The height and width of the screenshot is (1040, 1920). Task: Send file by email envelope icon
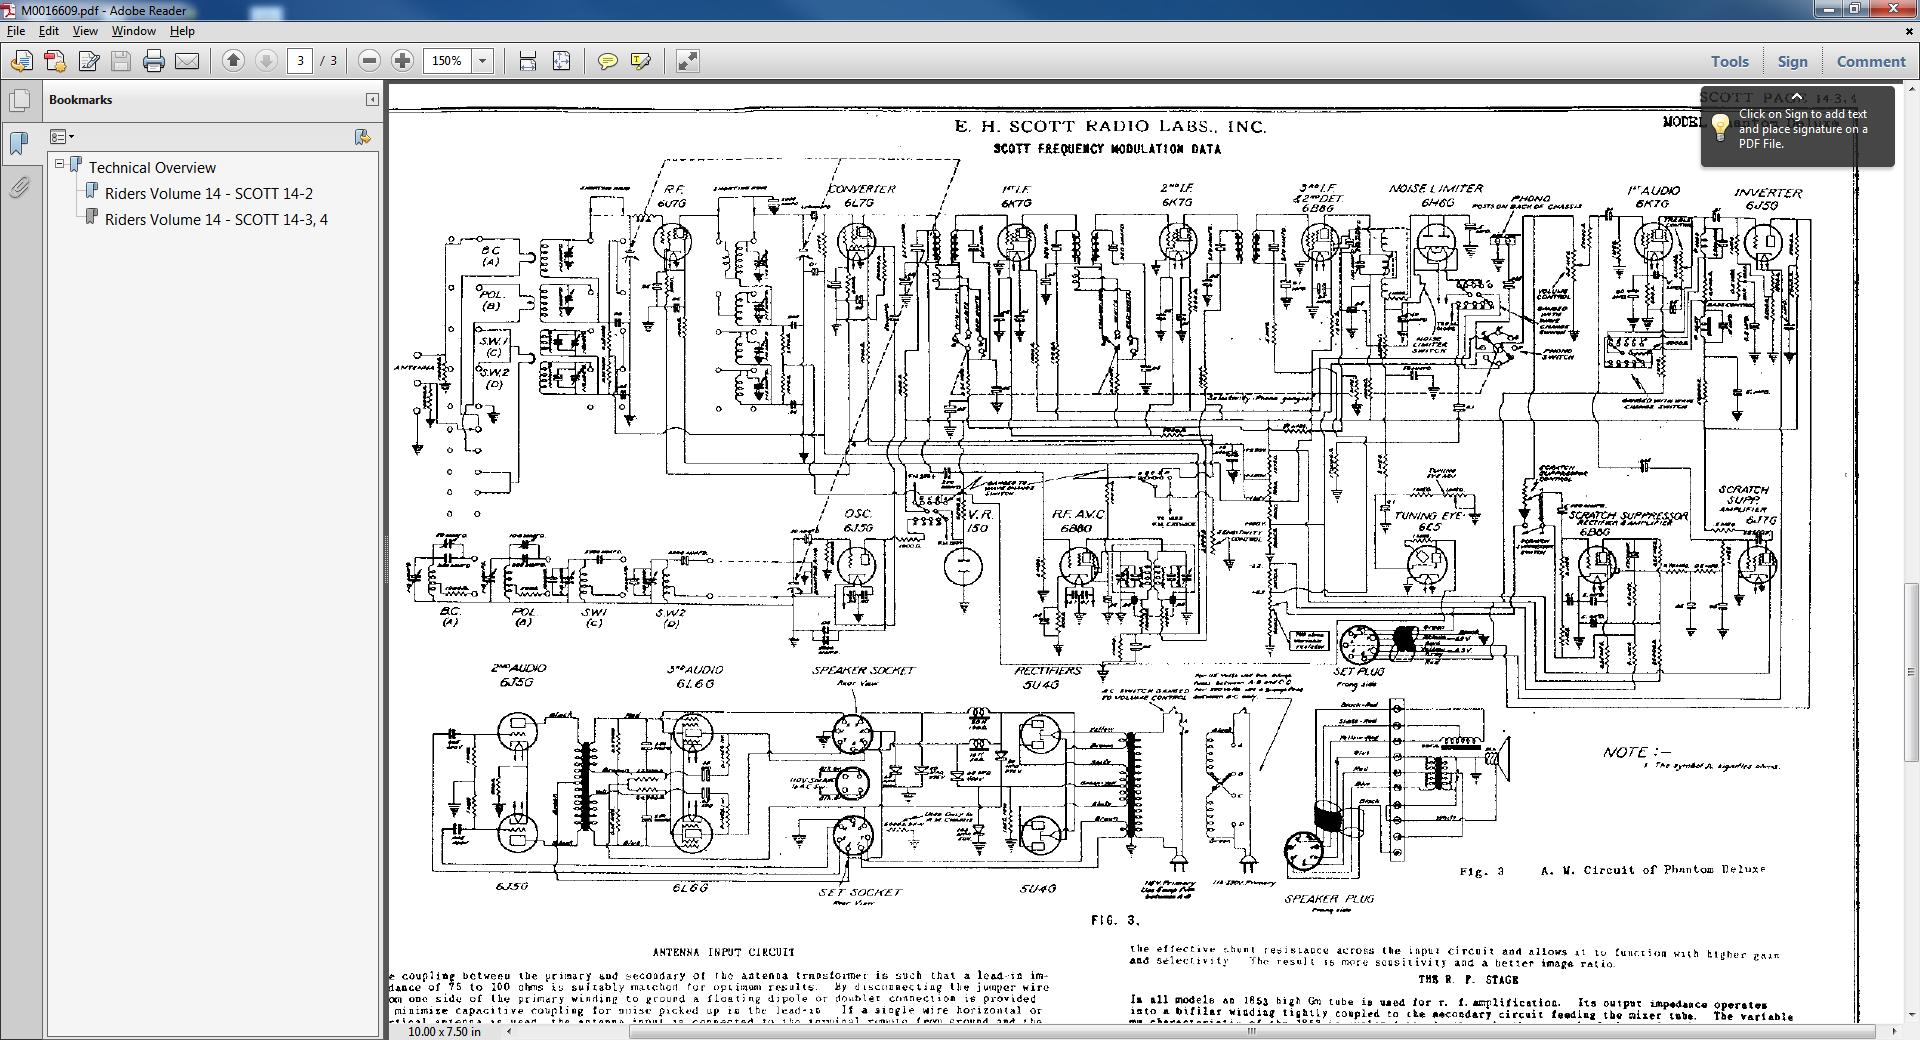click(x=187, y=61)
